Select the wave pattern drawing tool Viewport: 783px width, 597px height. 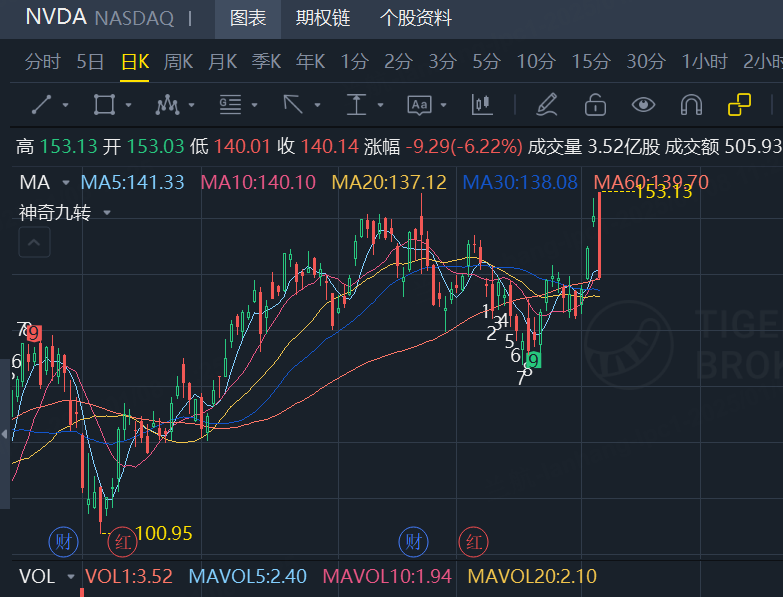[167, 105]
